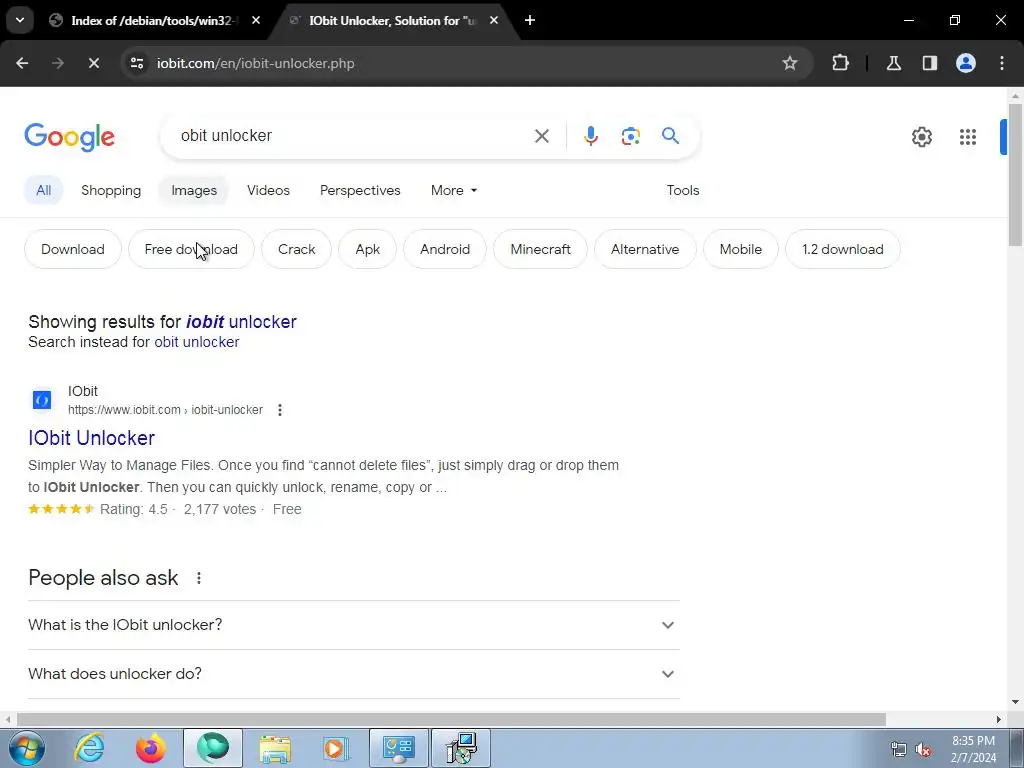Start voice search with microphone icon
Image resolution: width=1024 pixels, height=768 pixels.
pyautogui.click(x=590, y=136)
